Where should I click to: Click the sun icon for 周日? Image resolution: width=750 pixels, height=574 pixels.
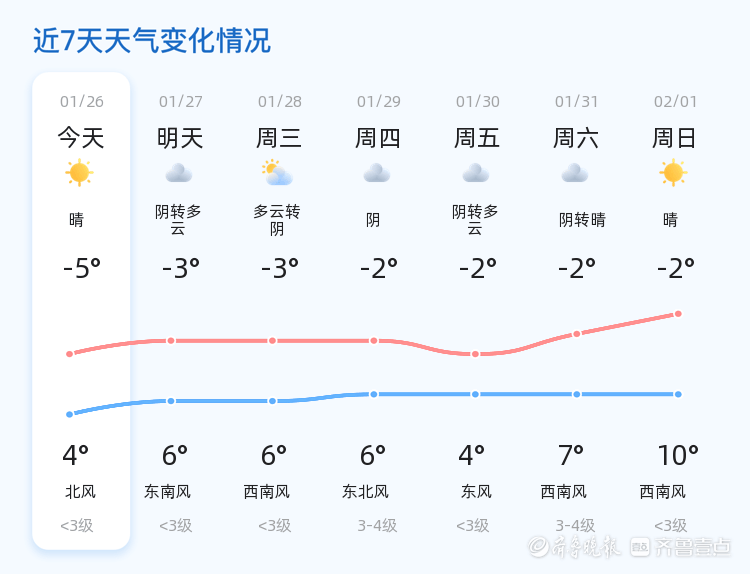click(673, 173)
